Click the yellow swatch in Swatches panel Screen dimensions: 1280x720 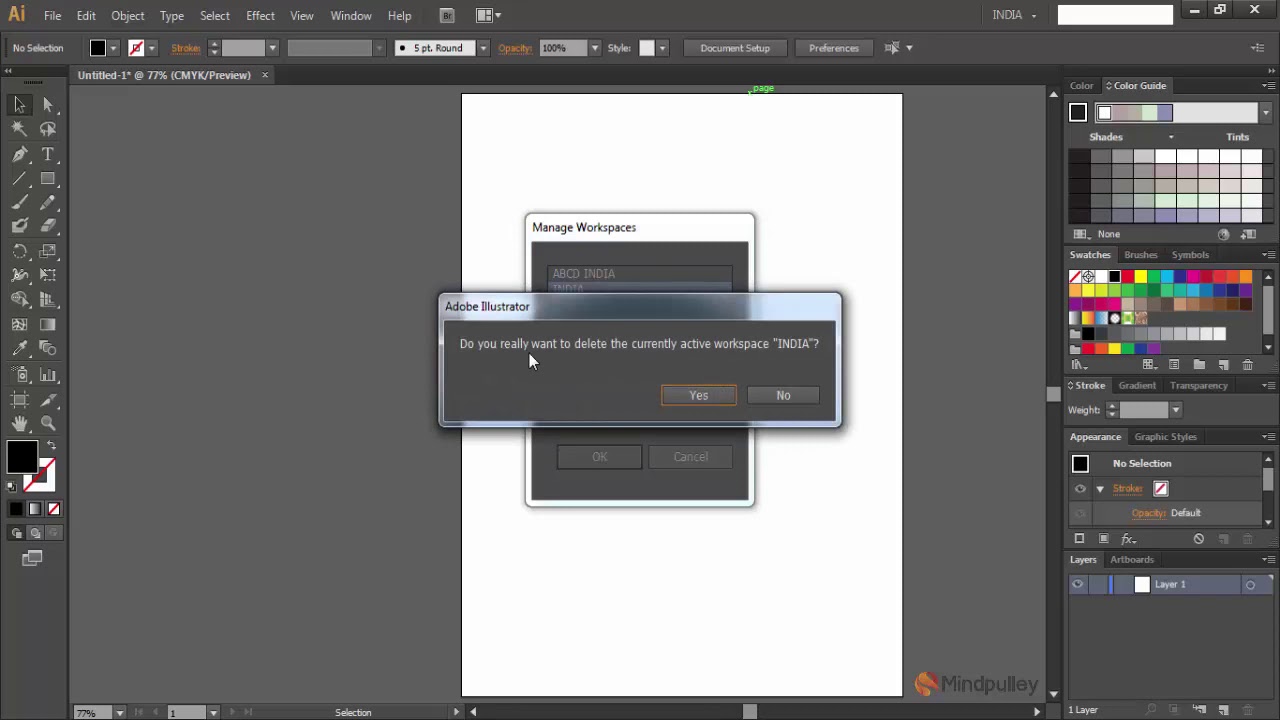1140,277
